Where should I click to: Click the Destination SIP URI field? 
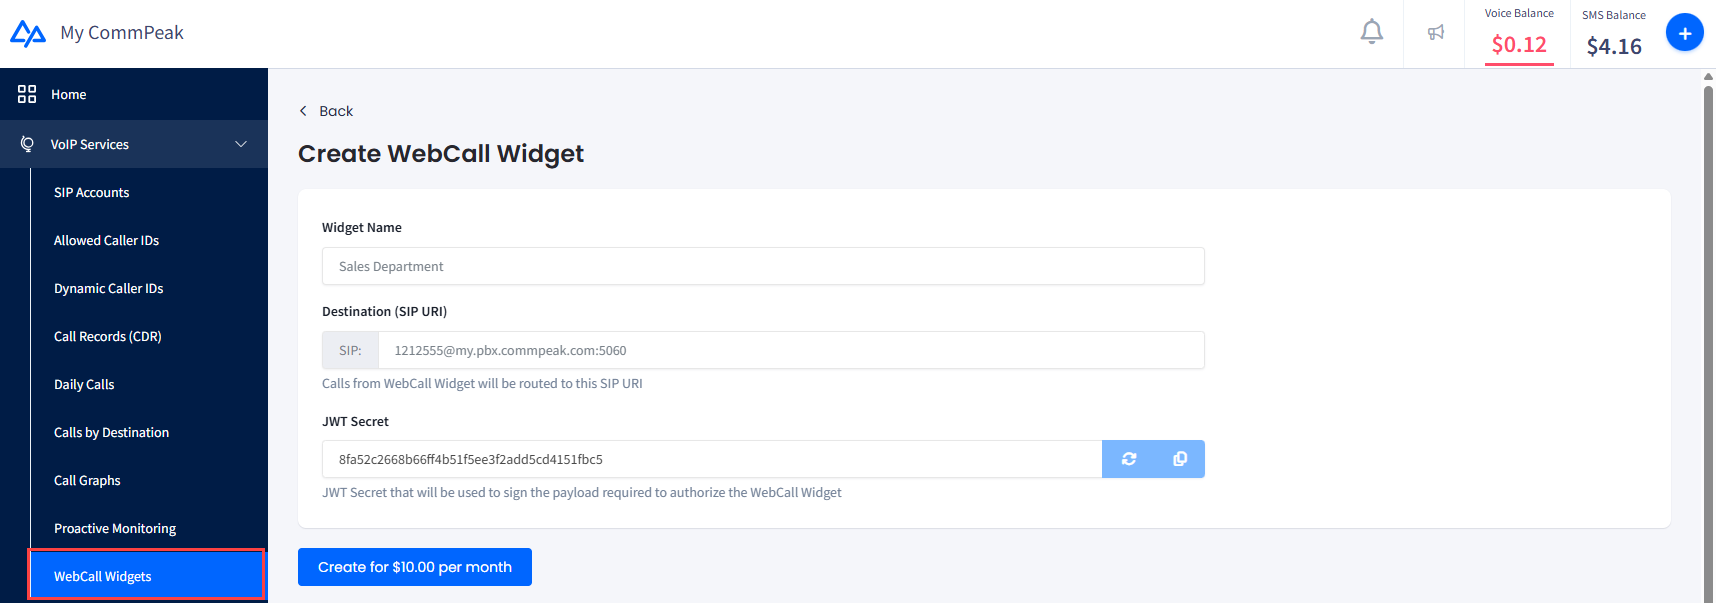(790, 350)
